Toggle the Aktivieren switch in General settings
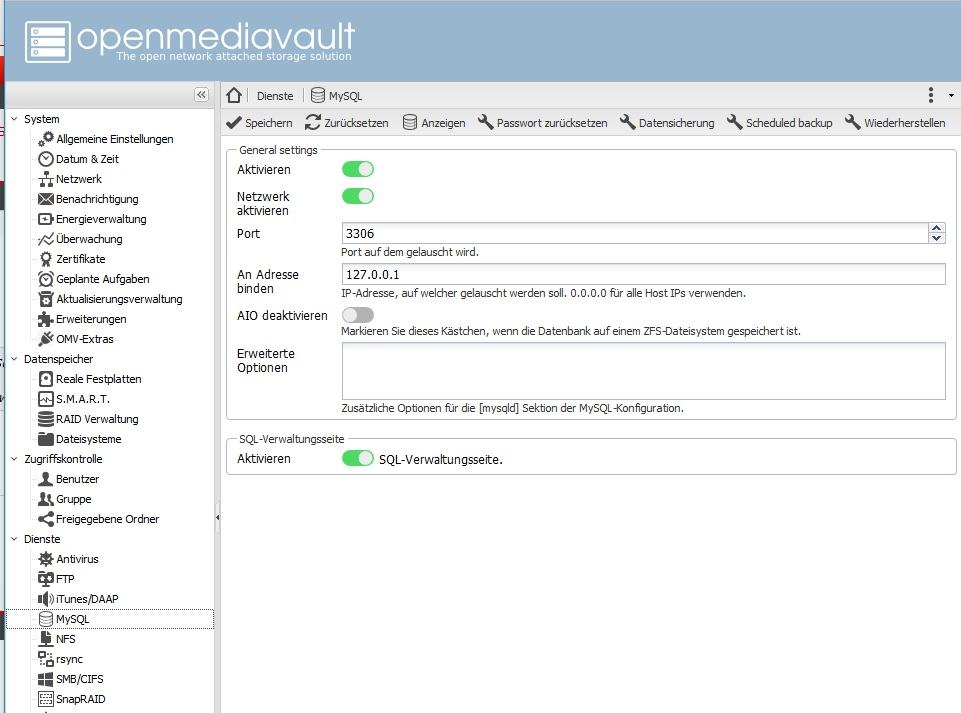Screen dimensions: 961x713 tap(358, 170)
